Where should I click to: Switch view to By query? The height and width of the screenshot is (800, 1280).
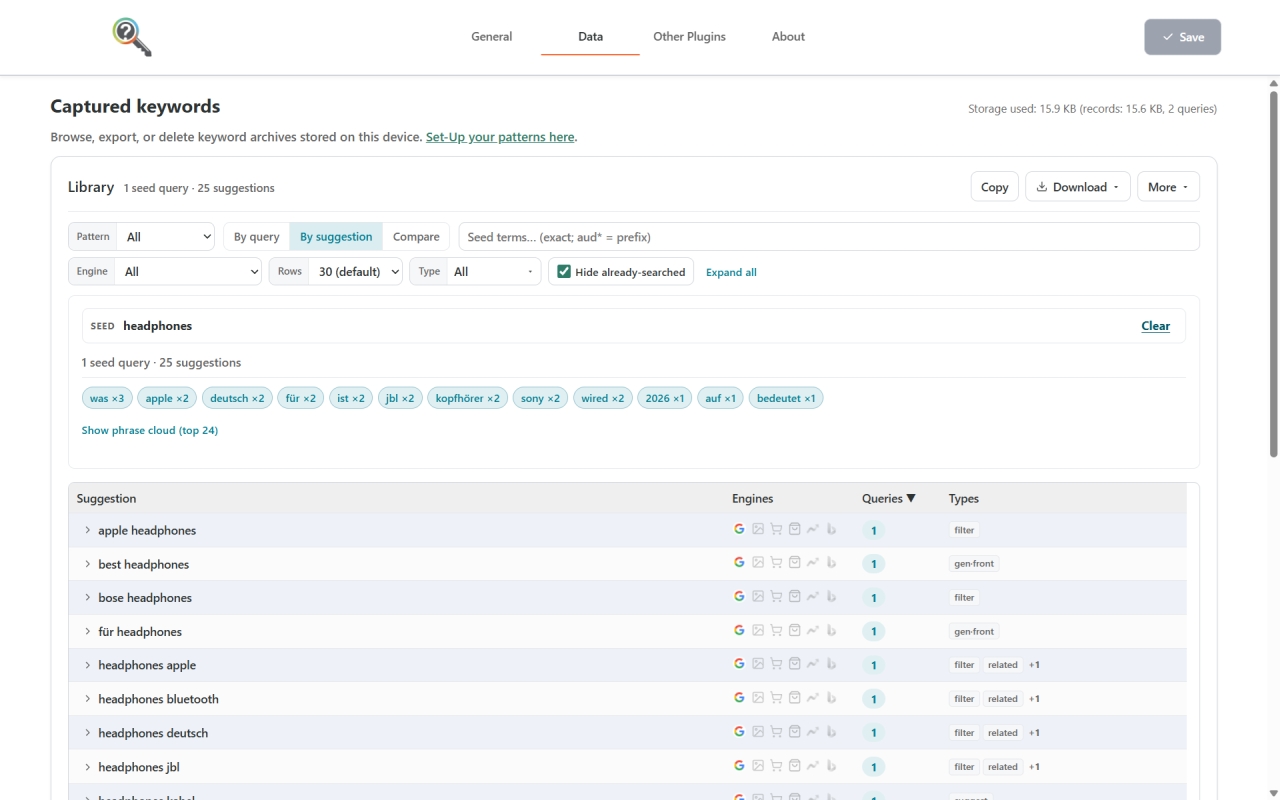tap(257, 237)
